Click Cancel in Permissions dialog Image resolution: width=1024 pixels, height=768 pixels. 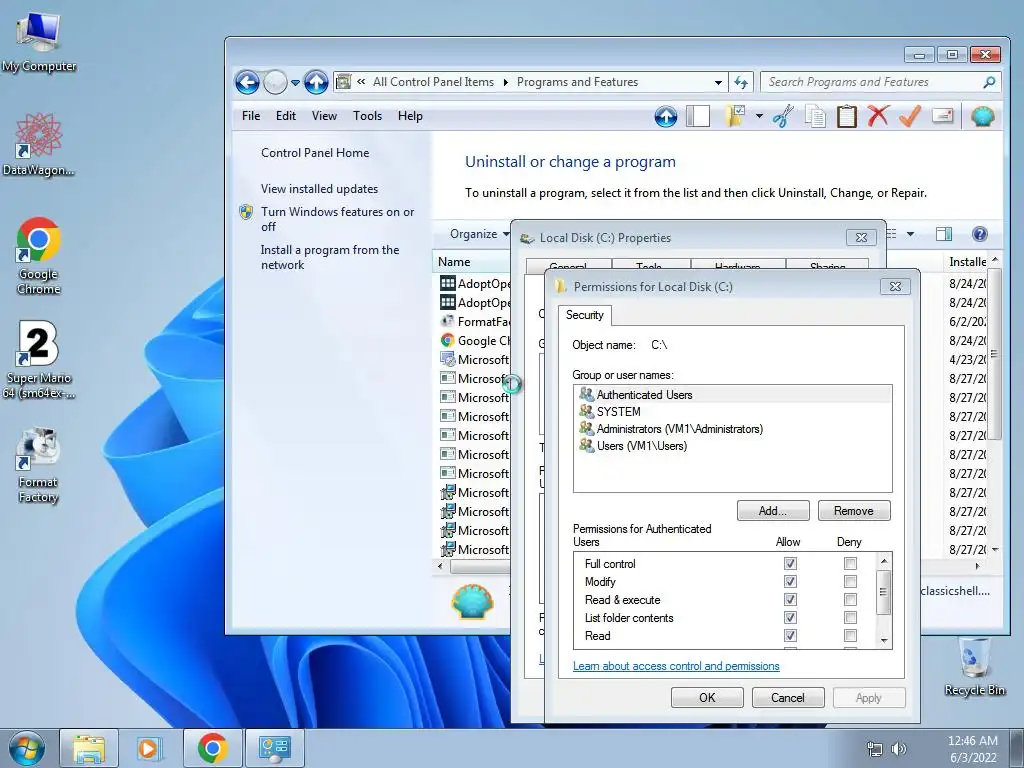click(x=788, y=697)
